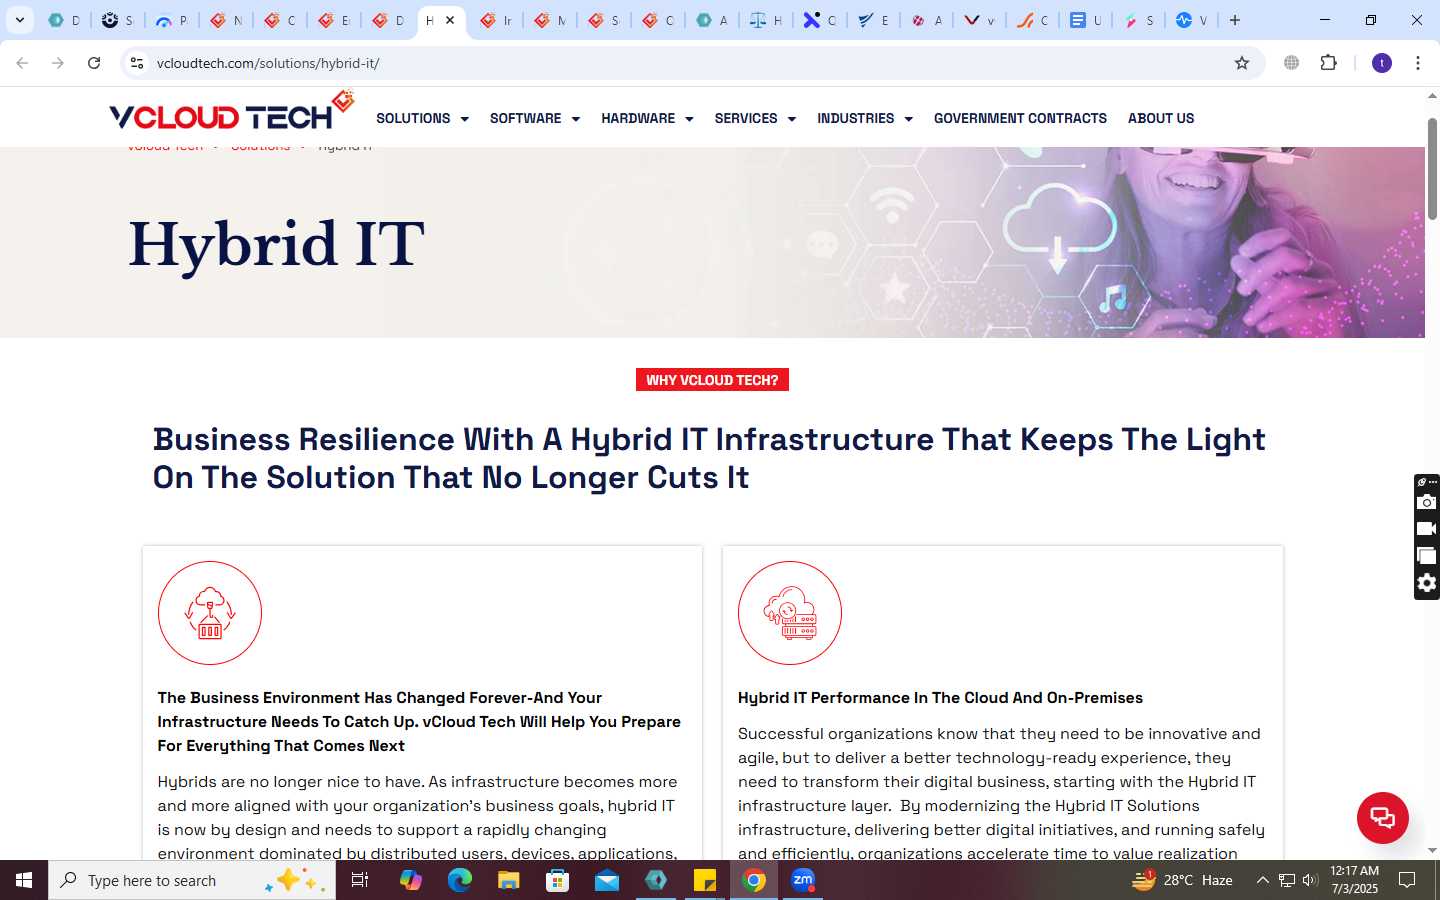View site information icon in address bar
1440x900 pixels.
pyautogui.click(x=137, y=63)
